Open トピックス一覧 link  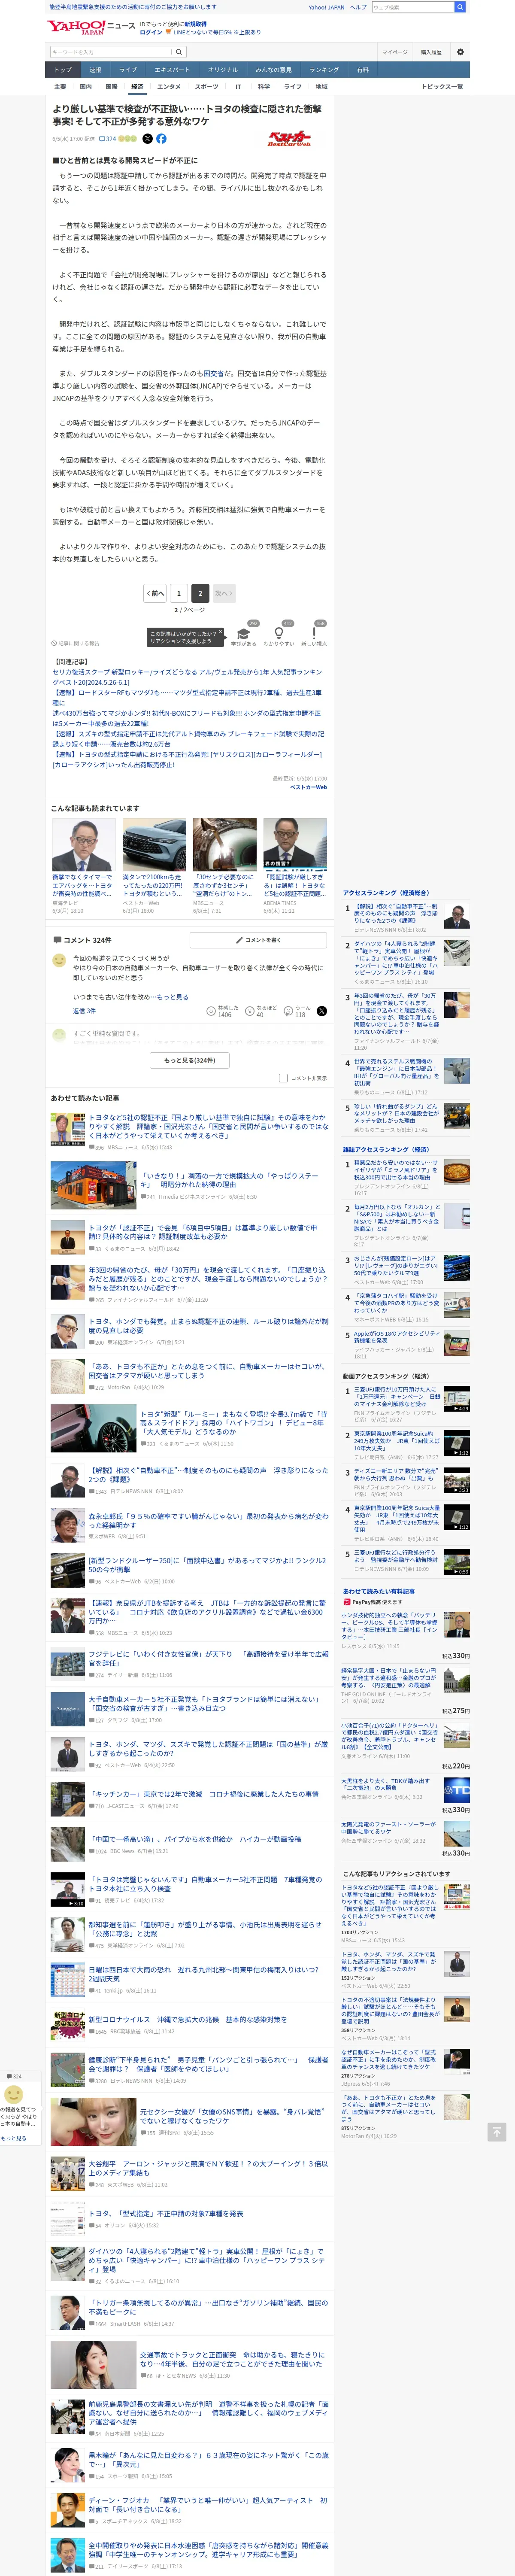(442, 87)
